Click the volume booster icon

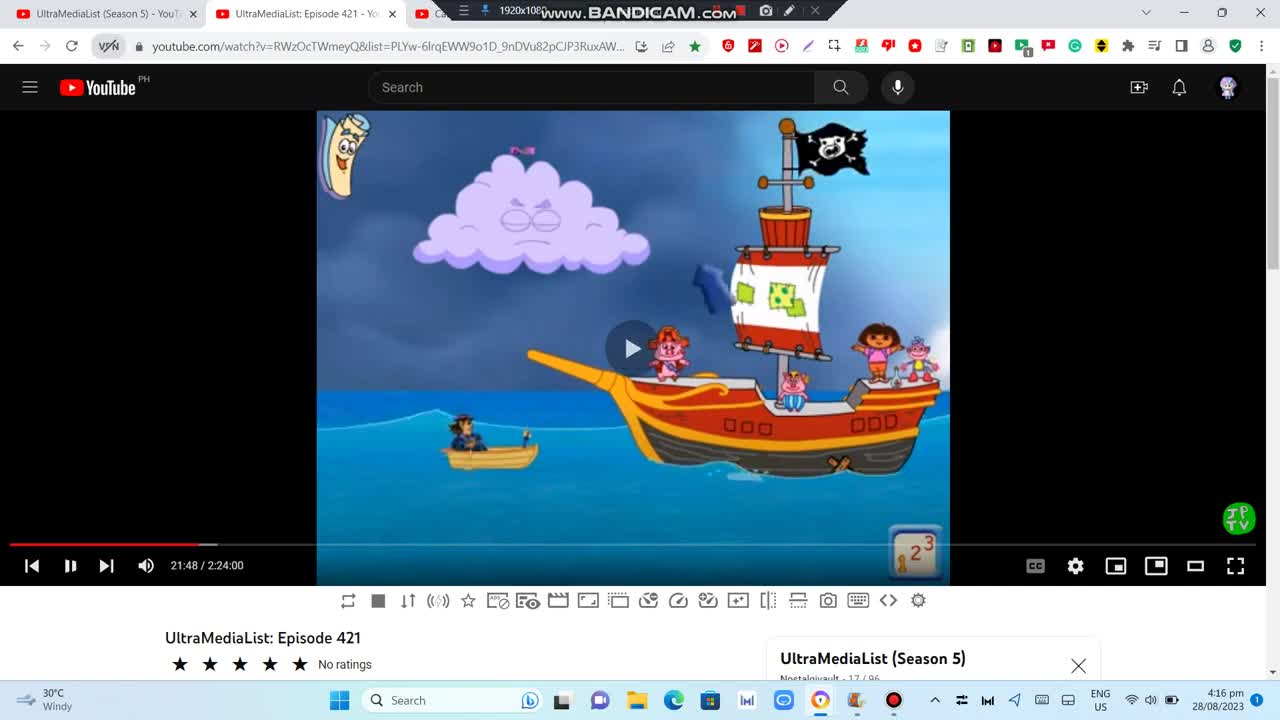click(438, 601)
